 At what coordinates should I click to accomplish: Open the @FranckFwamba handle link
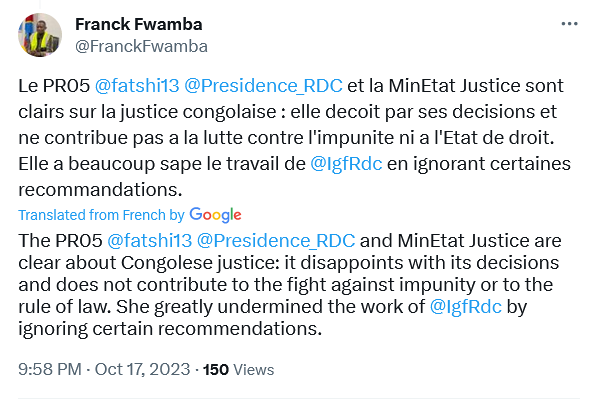pyautogui.click(x=141, y=47)
